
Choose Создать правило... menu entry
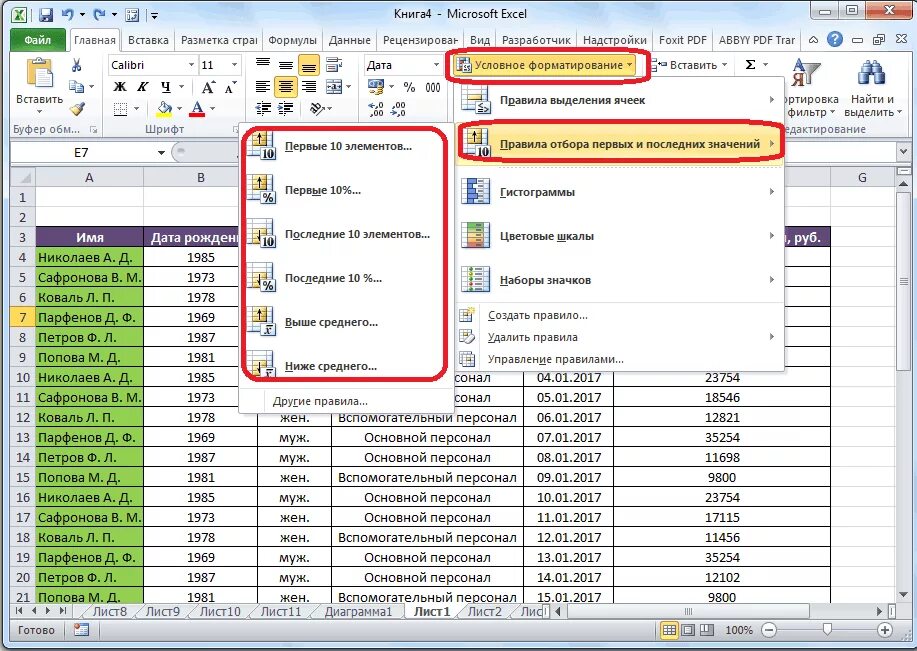(619, 315)
